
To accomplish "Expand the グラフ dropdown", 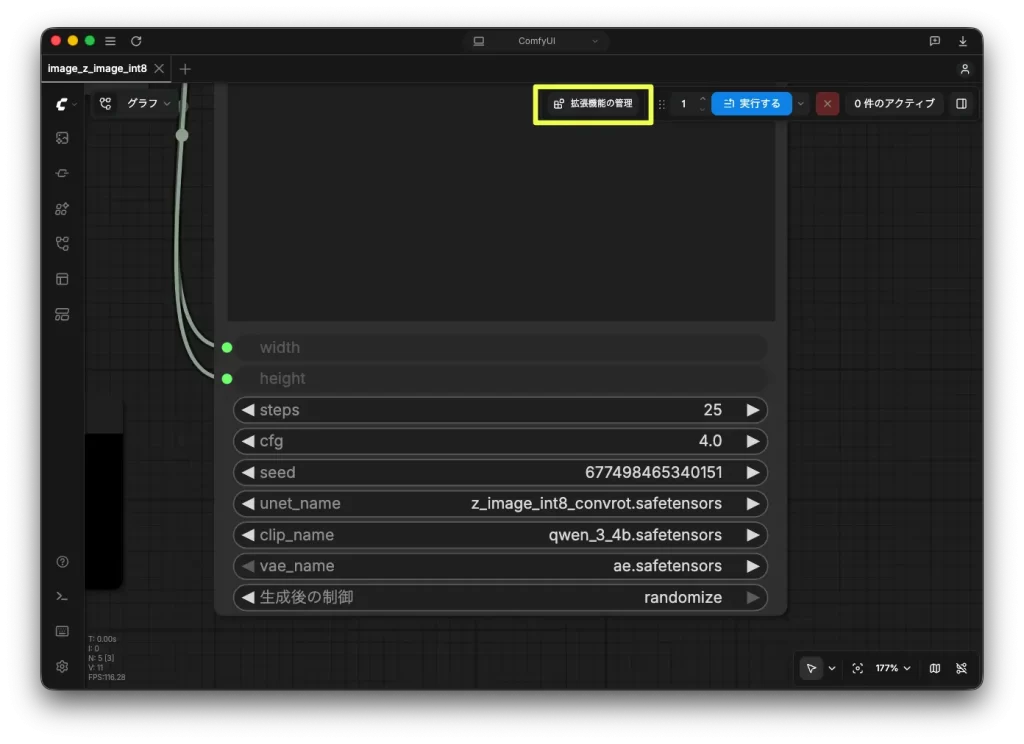I will point(148,103).
